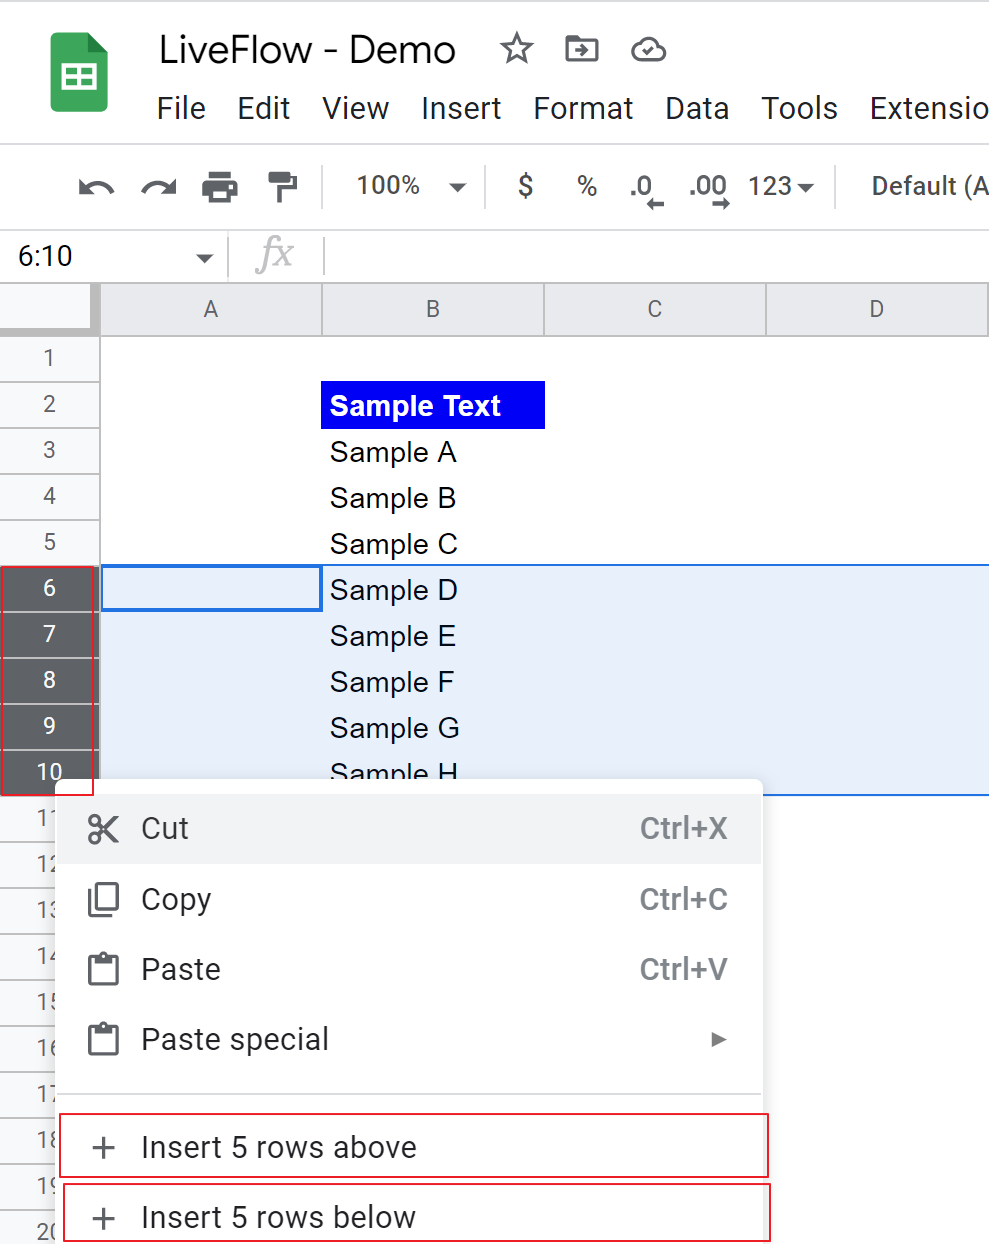
Task: Star the LiveFlow - Demo spreadsheet
Action: pyautogui.click(x=516, y=48)
